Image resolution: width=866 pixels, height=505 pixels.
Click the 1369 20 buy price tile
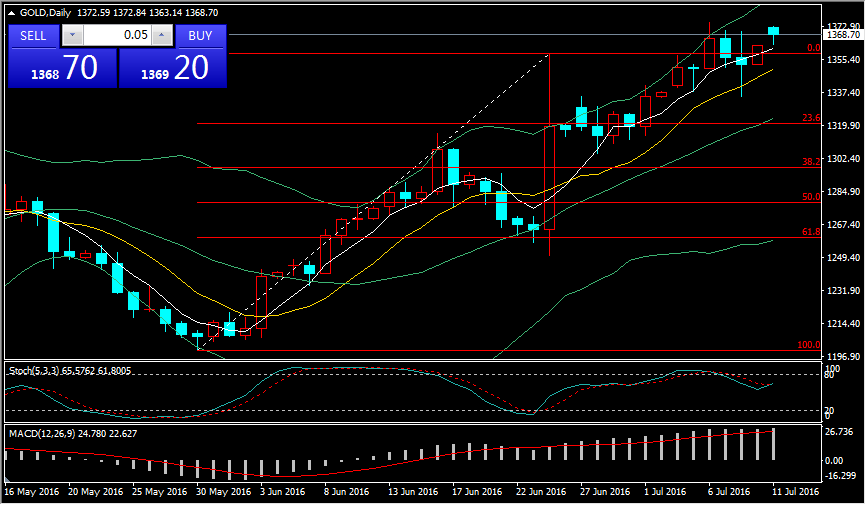pyautogui.click(x=173, y=68)
